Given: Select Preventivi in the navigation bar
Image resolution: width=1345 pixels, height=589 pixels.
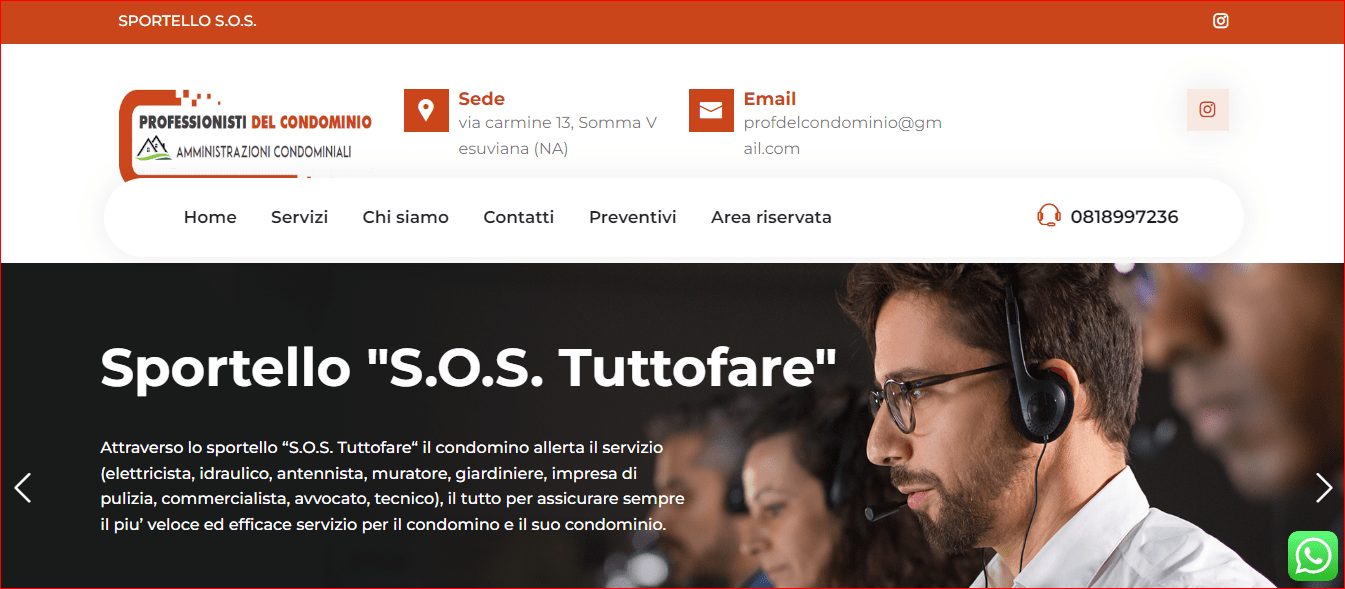Looking at the screenshot, I should (633, 217).
